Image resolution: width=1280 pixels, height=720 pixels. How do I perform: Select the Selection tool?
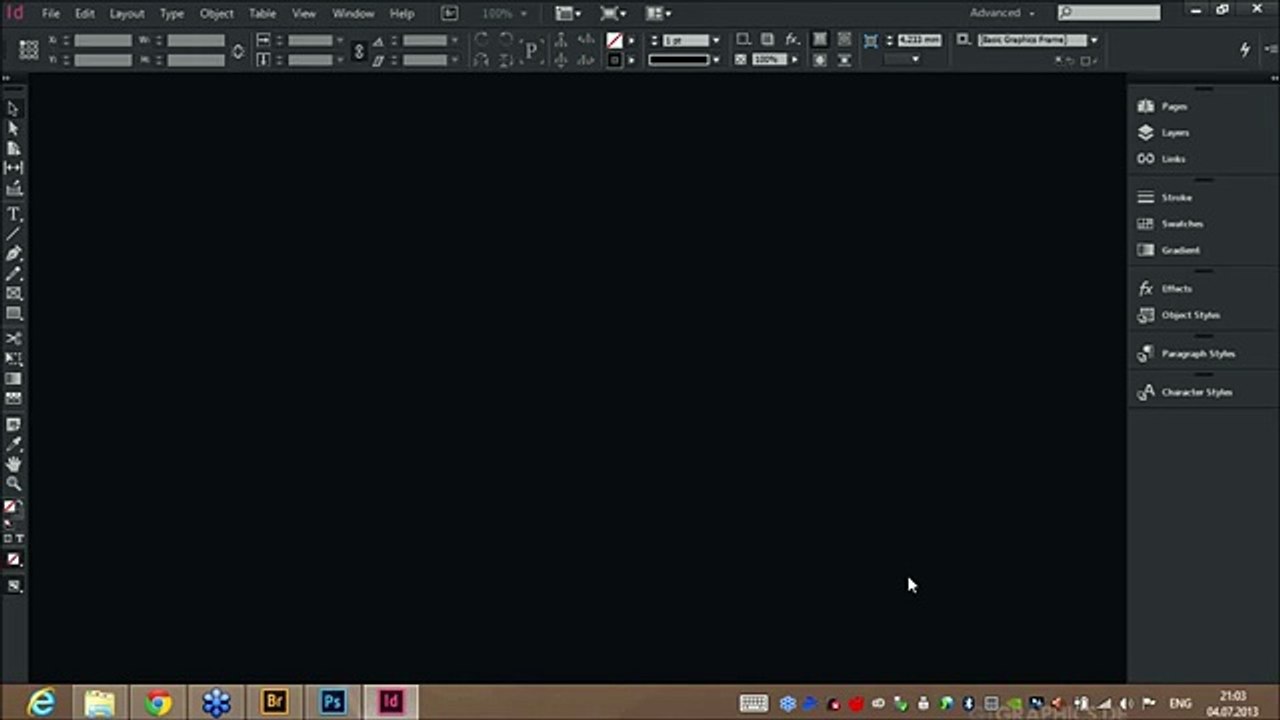tap(13, 109)
